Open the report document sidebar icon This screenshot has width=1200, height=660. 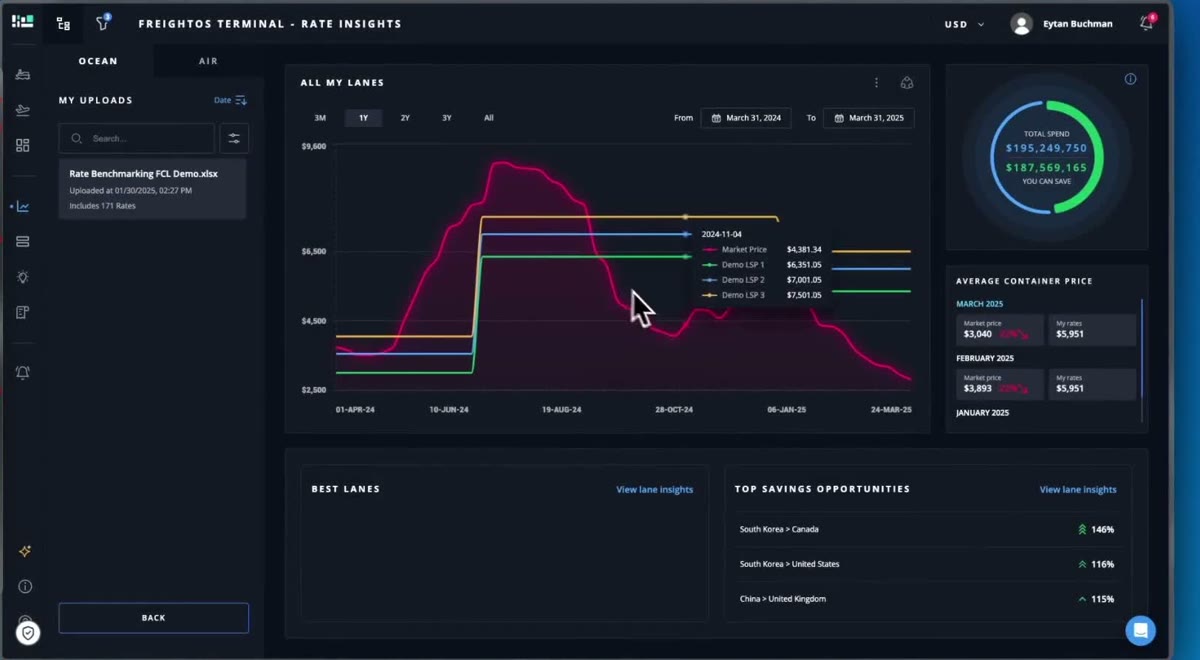[x=23, y=312]
